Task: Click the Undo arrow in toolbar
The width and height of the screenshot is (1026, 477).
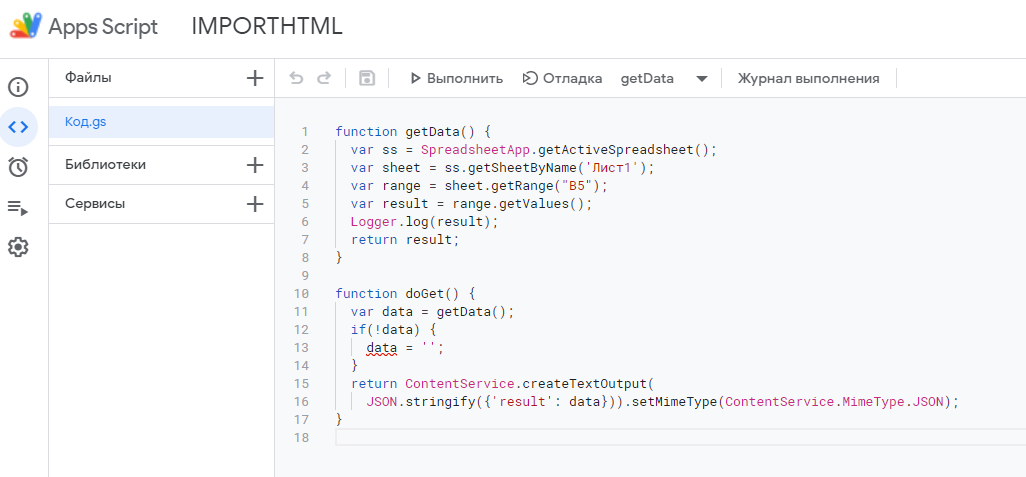Action: click(x=296, y=79)
